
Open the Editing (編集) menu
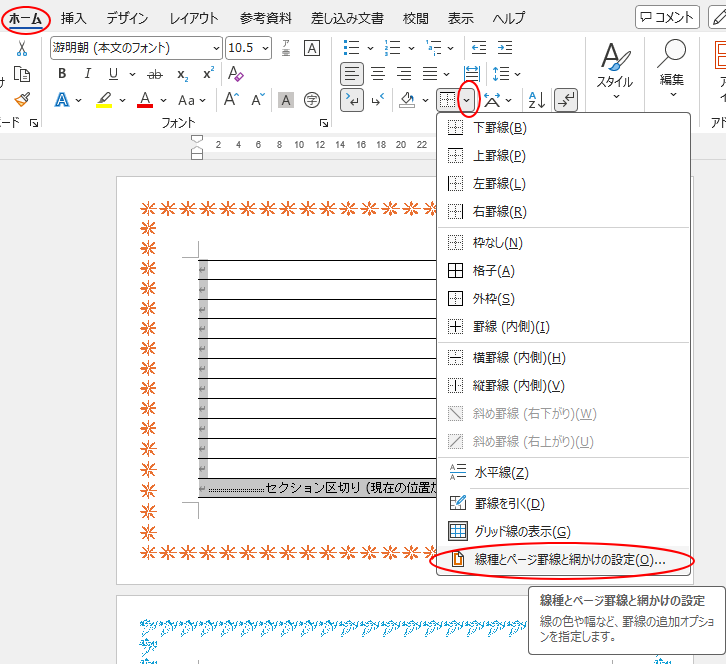pyautogui.click(x=671, y=69)
